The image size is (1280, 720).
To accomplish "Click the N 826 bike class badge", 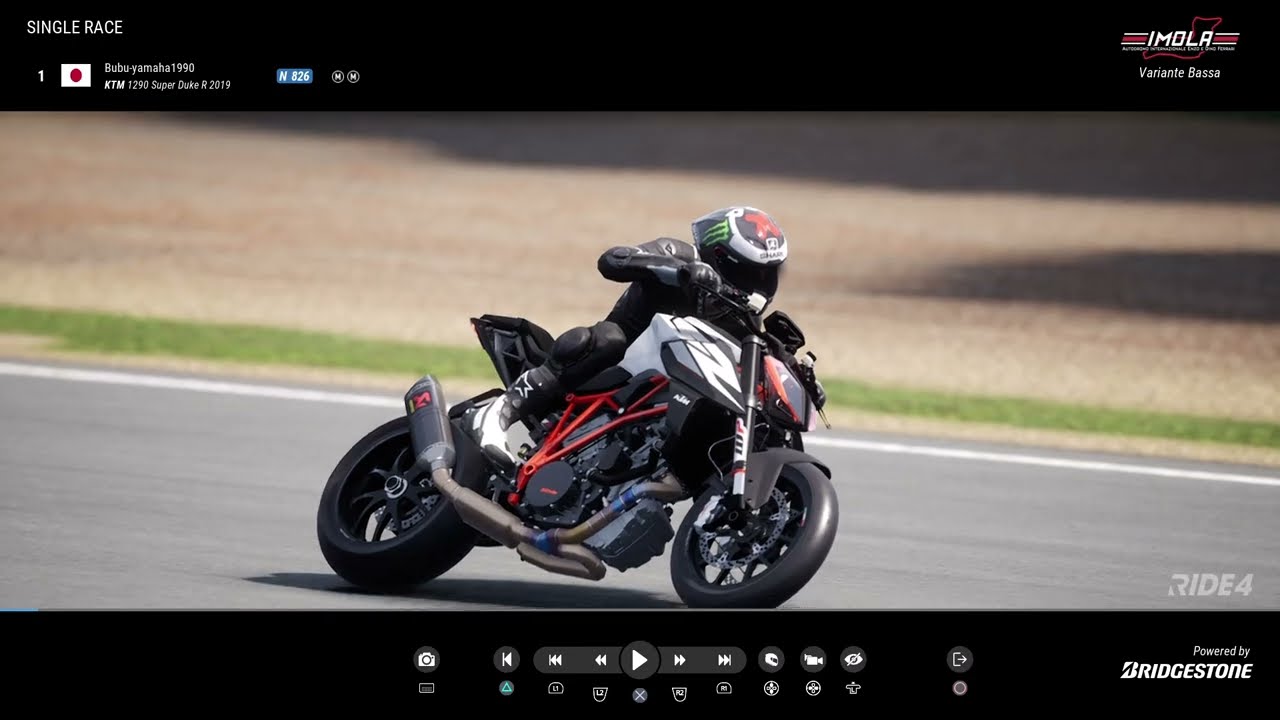I will [294, 76].
